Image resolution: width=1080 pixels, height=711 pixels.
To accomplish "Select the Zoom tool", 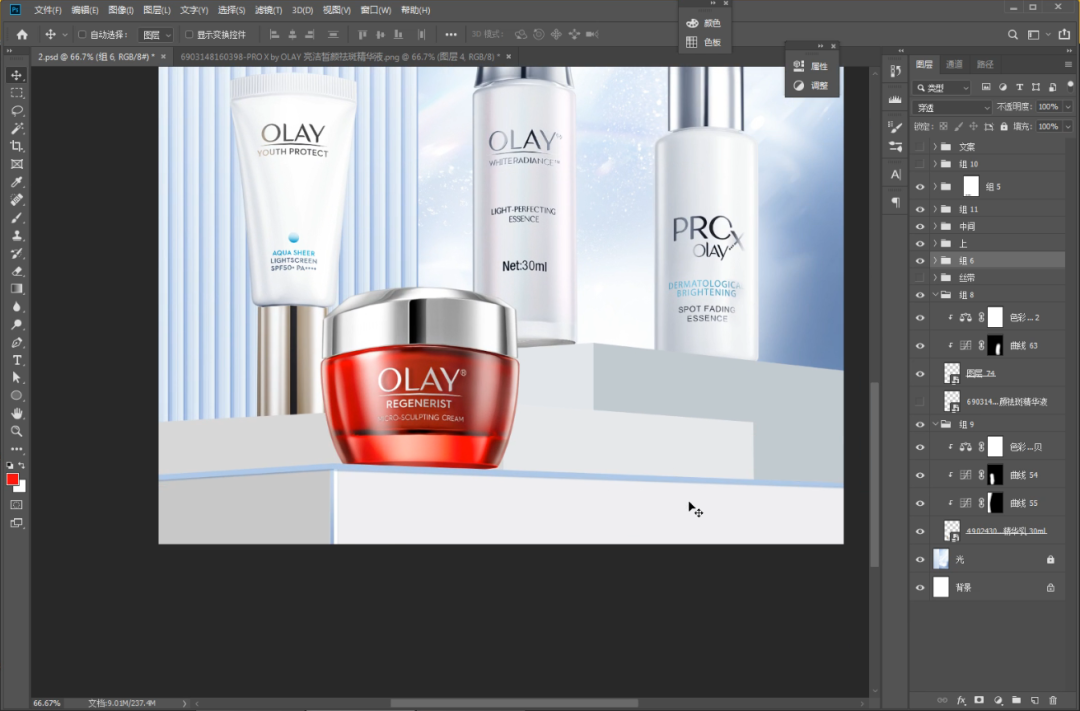I will tap(17, 431).
